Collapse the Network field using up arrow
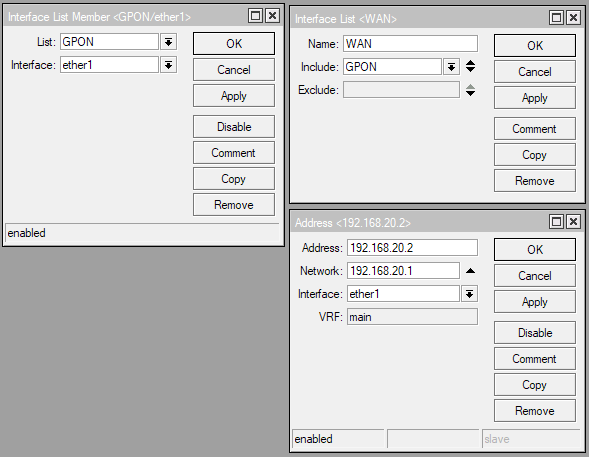The height and width of the screenshot is (457, 589). click(x=470, y=271)
